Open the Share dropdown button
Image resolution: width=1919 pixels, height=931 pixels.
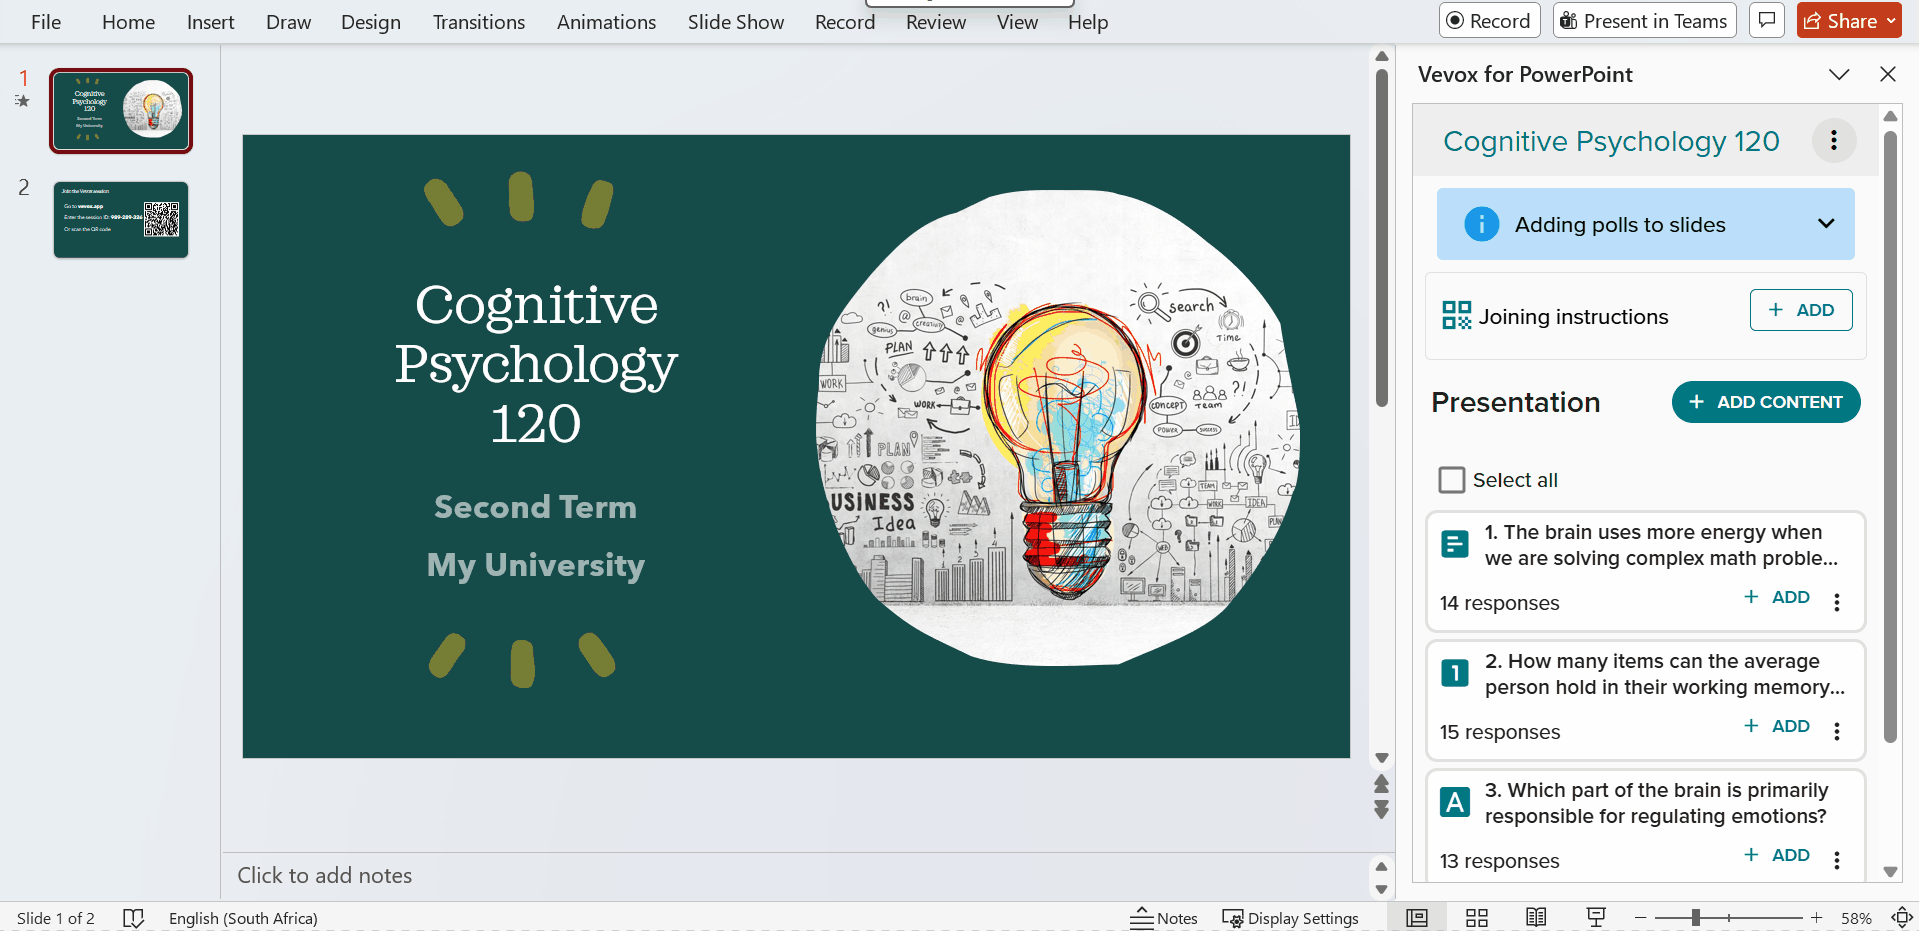(x=1849, y=20)
